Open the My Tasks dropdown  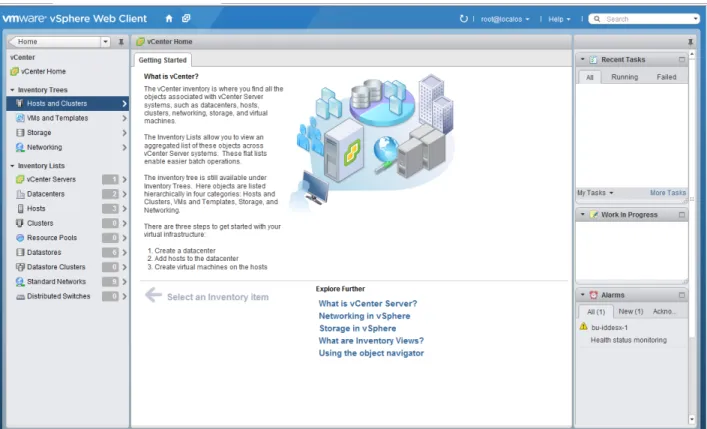595,193
